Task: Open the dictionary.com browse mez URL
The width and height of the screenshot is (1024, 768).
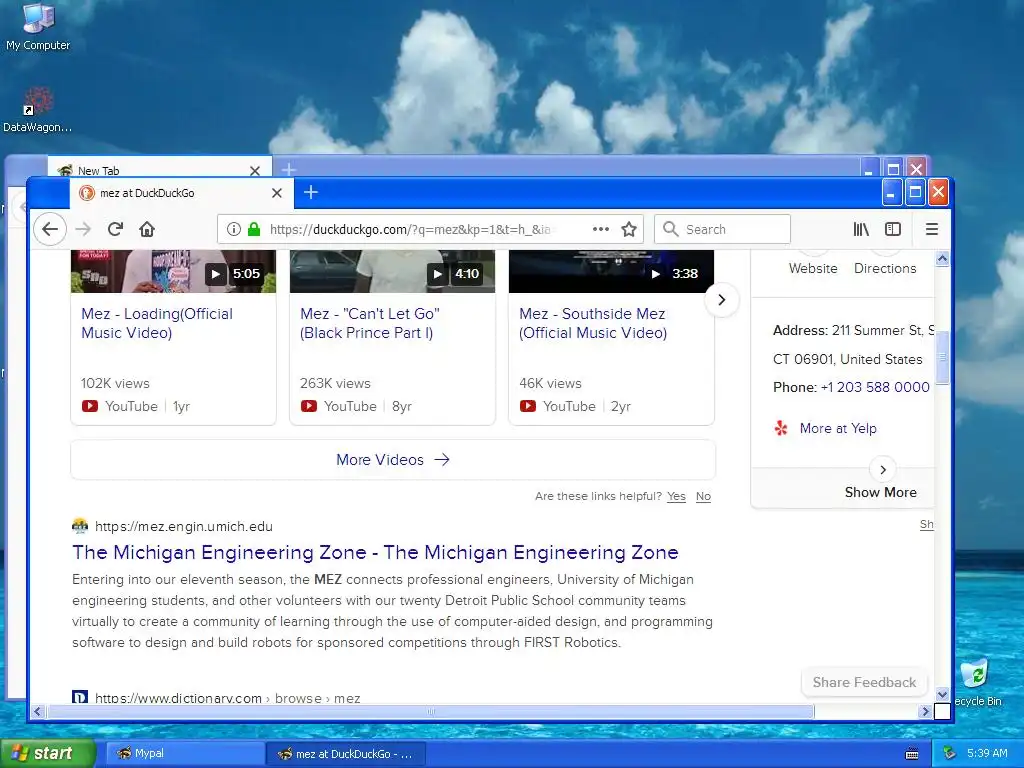Action: point(227,698)
